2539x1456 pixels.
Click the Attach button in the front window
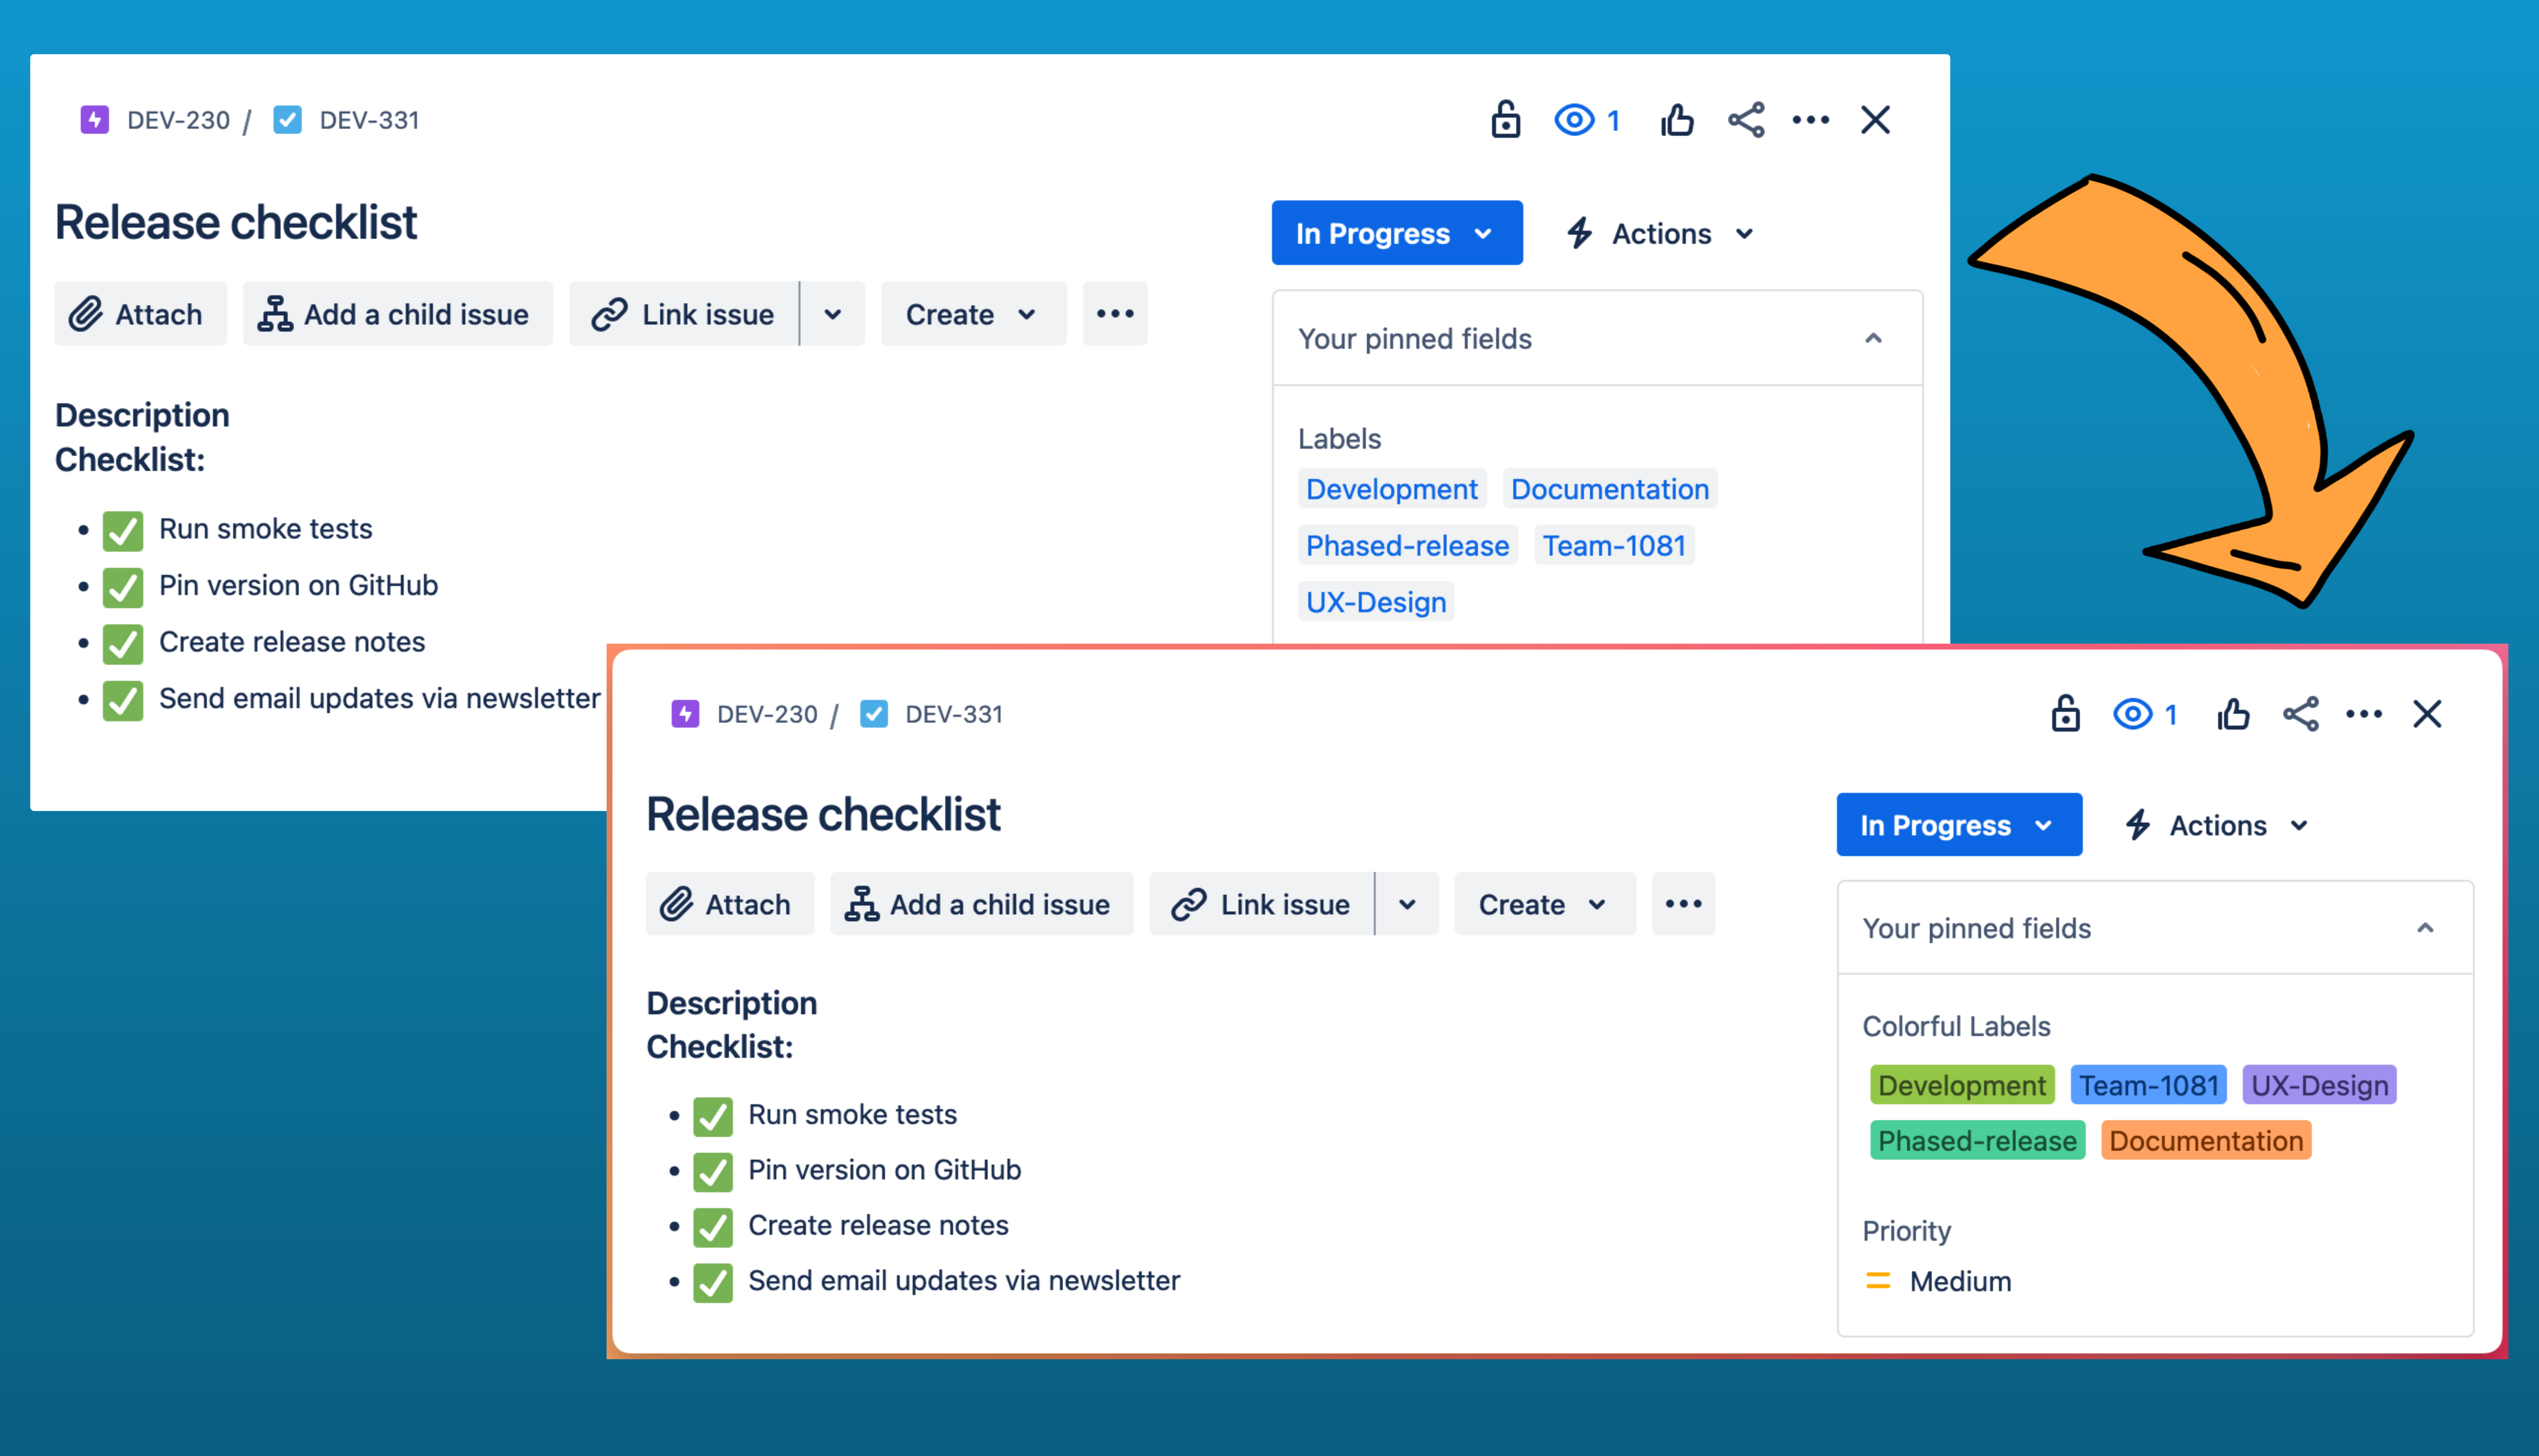[x=730, y=904]
